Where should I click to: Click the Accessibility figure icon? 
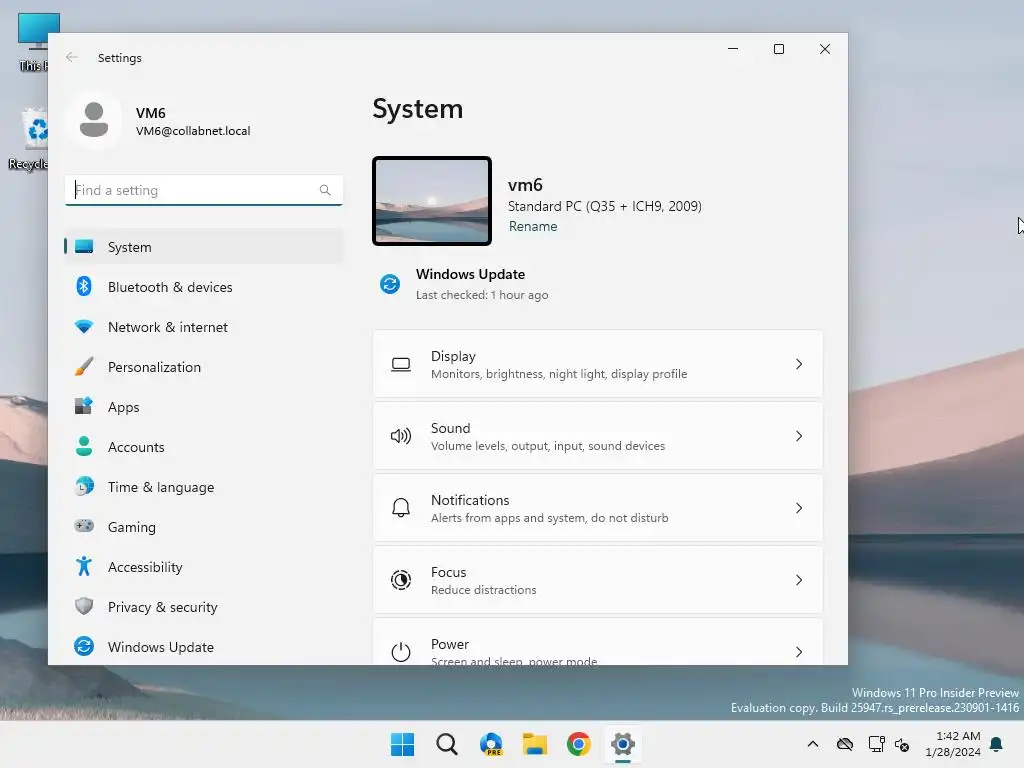point(84,566)
